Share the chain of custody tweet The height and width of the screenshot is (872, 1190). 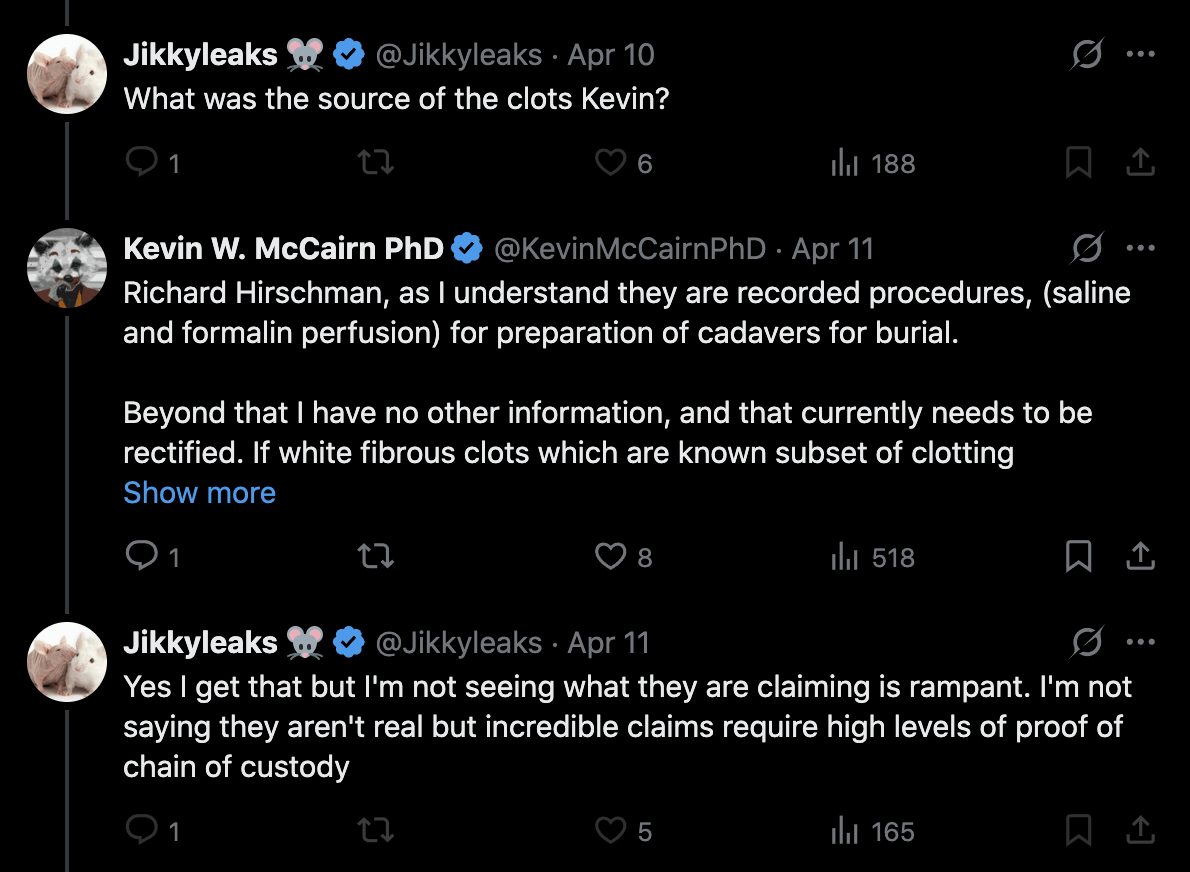[x=1140, y=831]
